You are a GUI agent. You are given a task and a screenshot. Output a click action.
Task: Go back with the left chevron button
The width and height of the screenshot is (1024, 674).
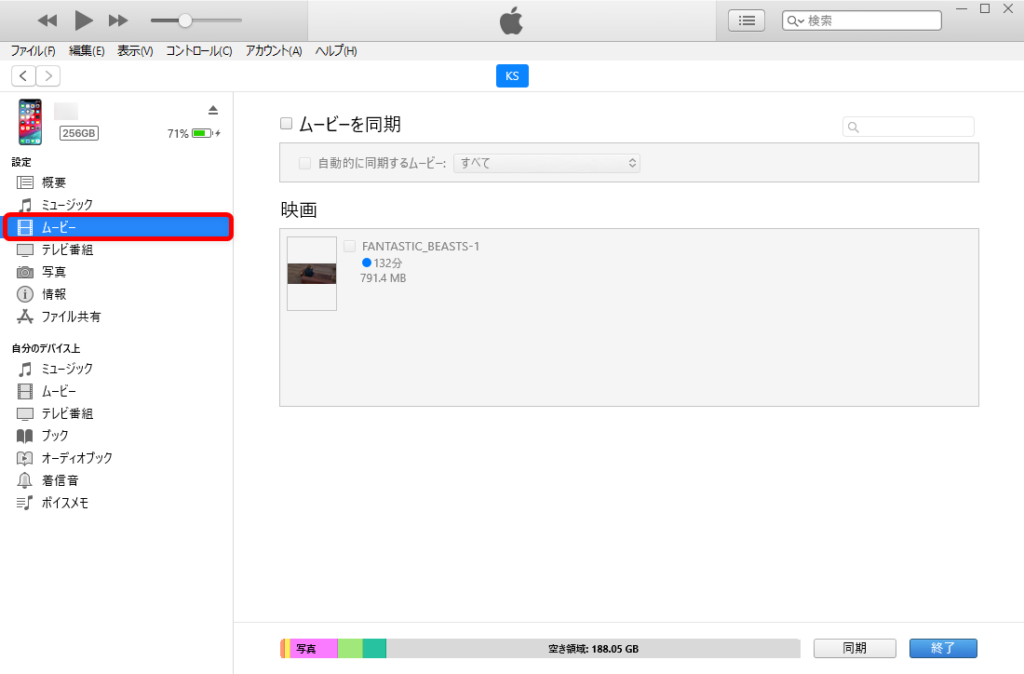pyautogui.click(x=24, y=76)
